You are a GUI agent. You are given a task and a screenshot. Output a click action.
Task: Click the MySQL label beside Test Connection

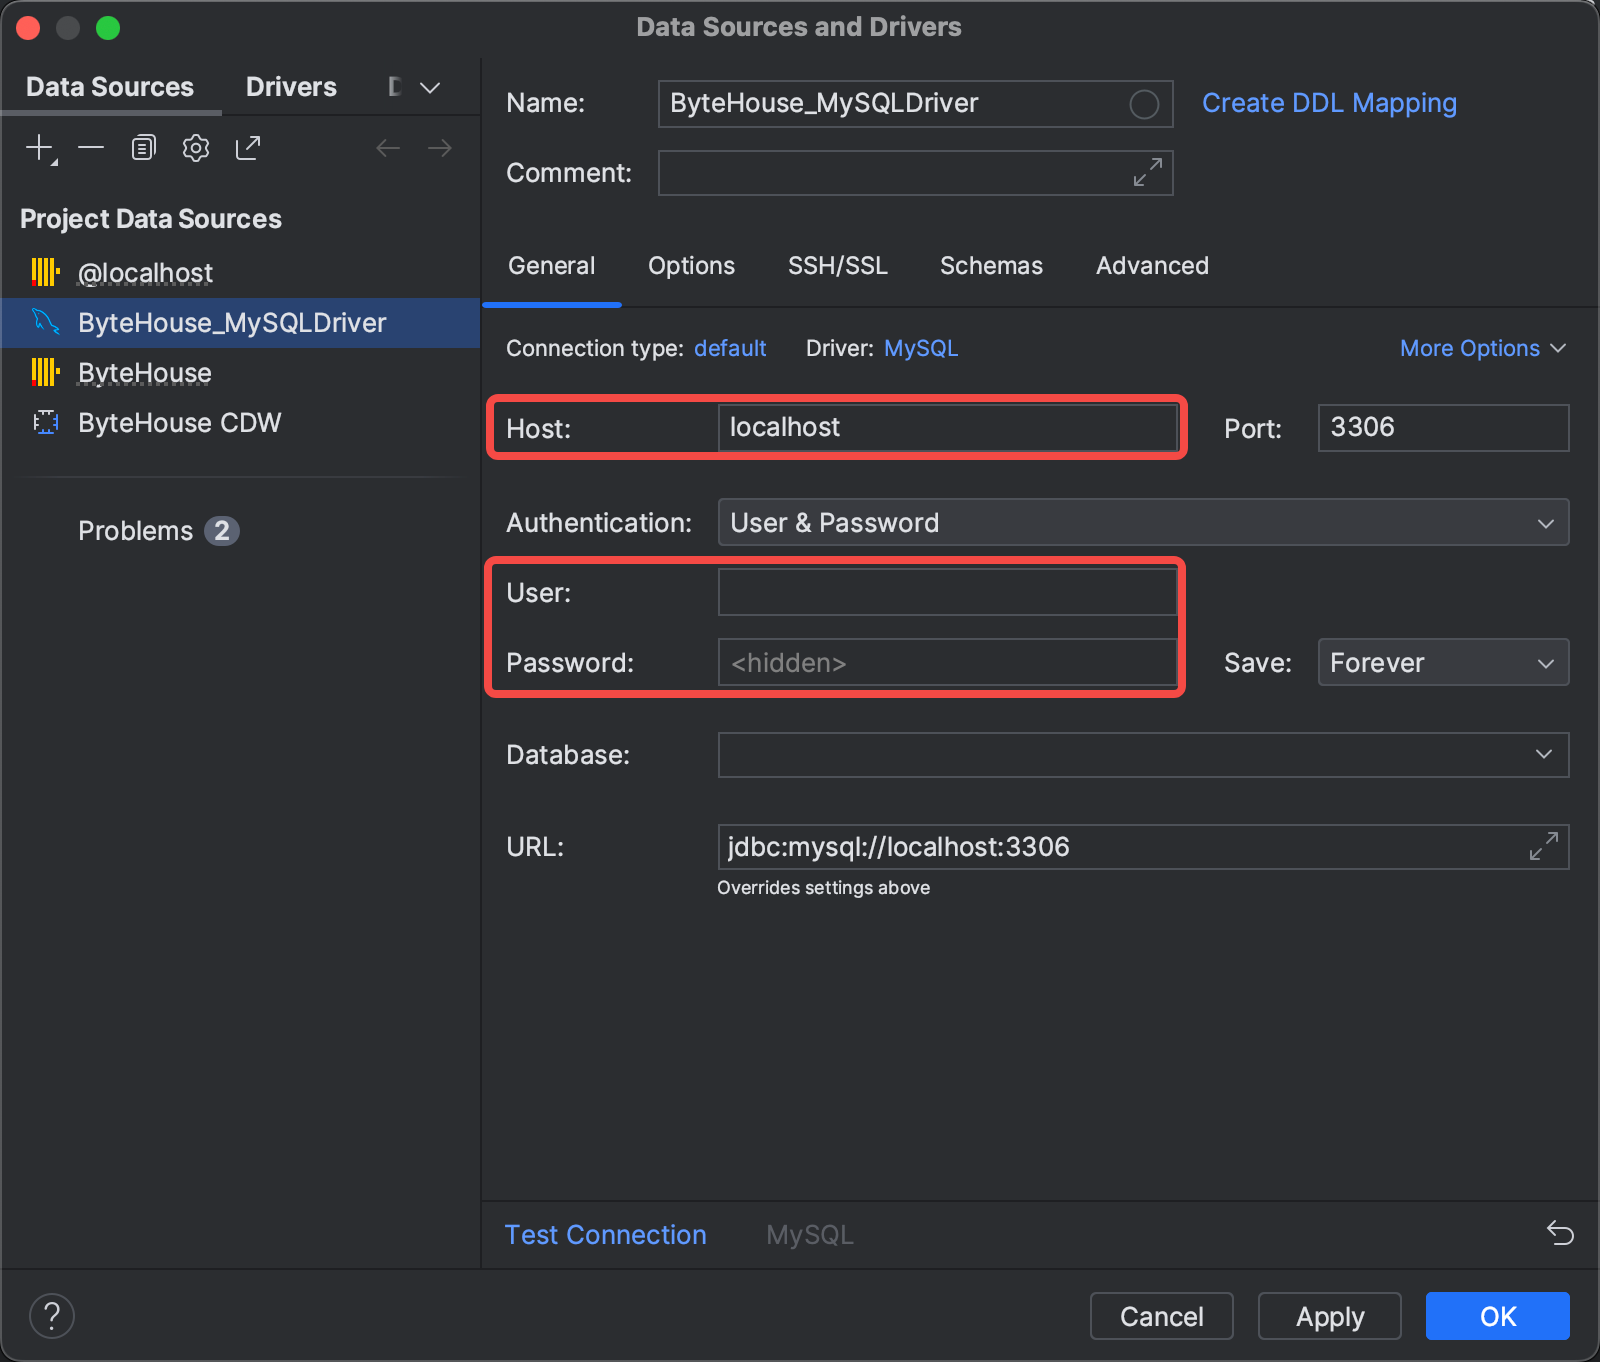(810, 1234)
